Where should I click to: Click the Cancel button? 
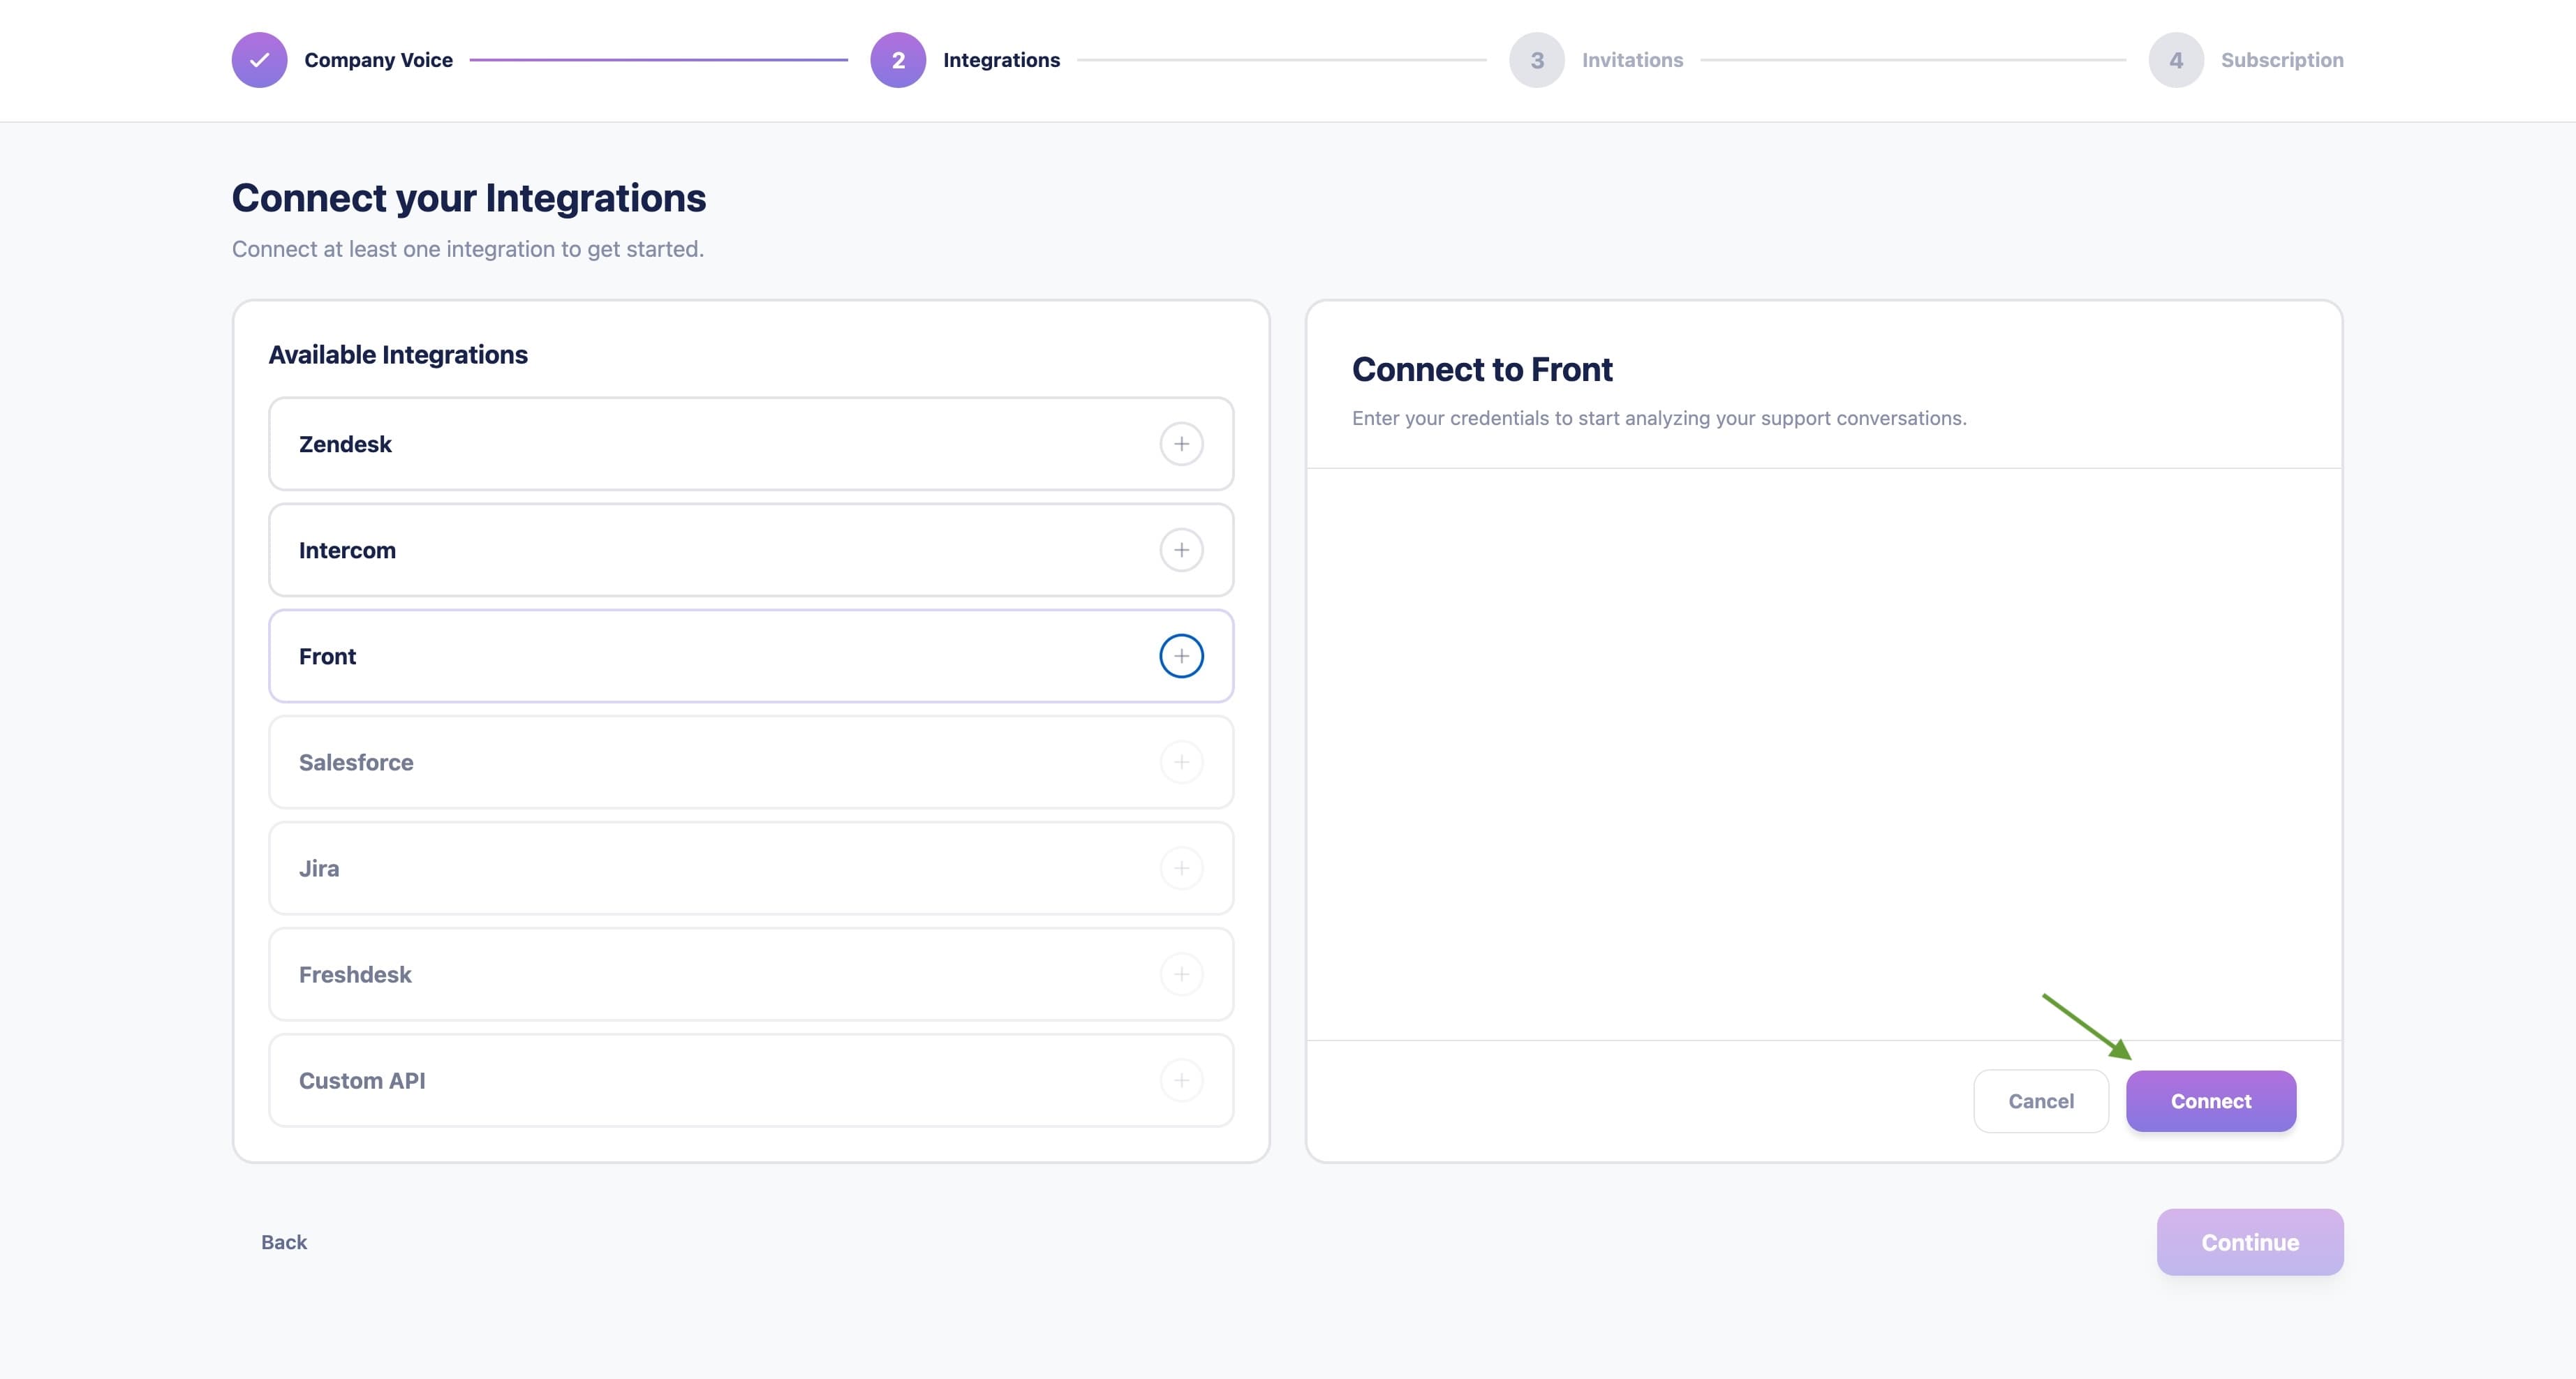point(2041,1101)
